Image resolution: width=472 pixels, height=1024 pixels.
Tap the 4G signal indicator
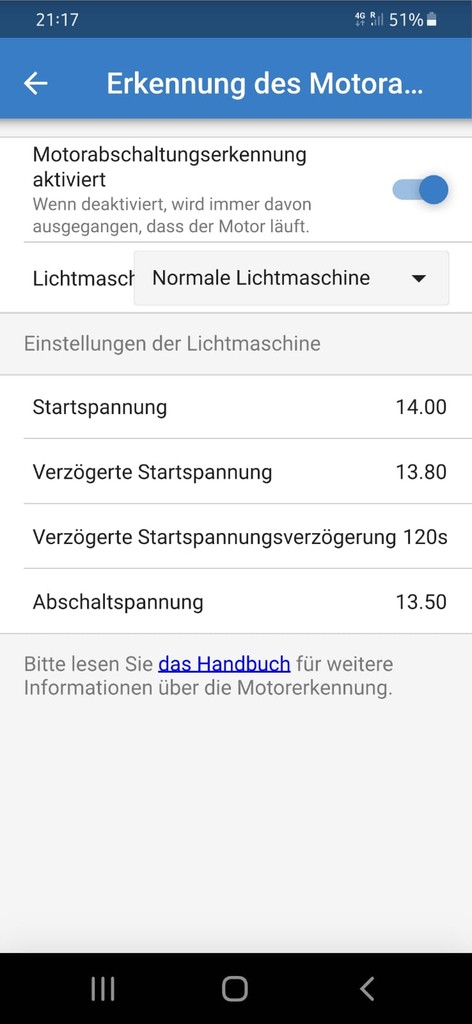[x=360, y=20]
